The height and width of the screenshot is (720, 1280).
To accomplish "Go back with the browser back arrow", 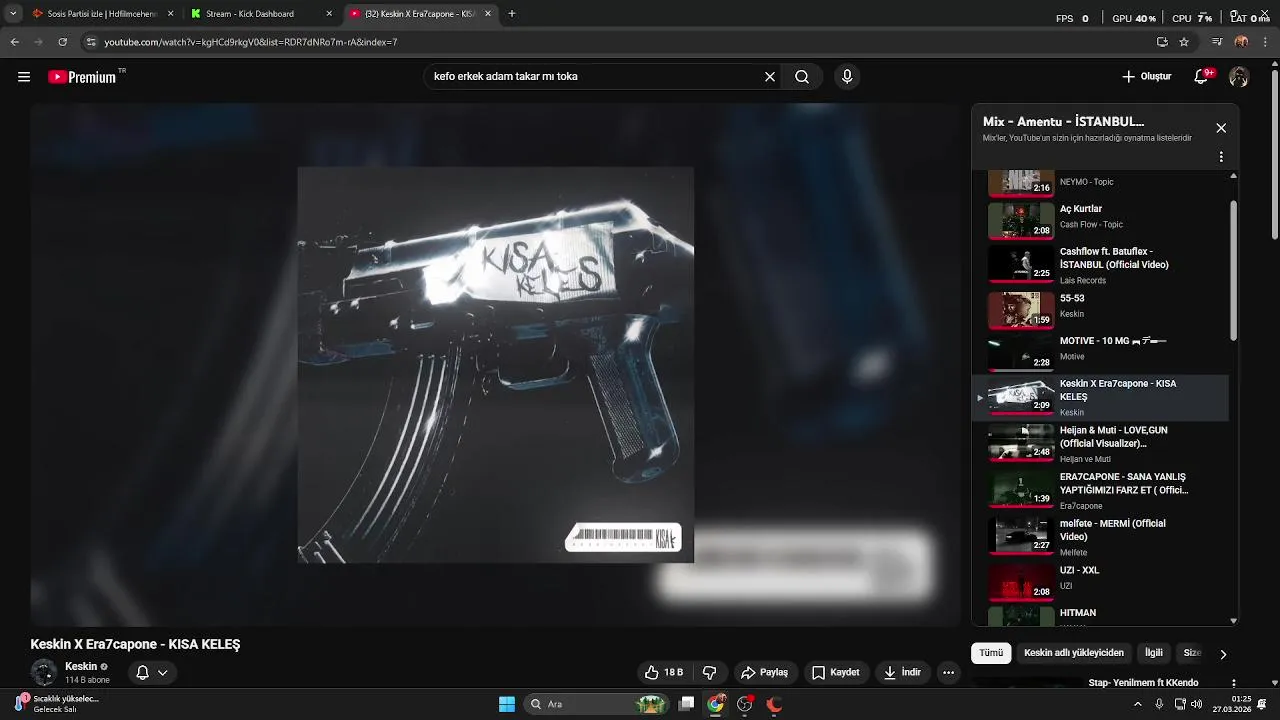I will (x=14, y=42).
